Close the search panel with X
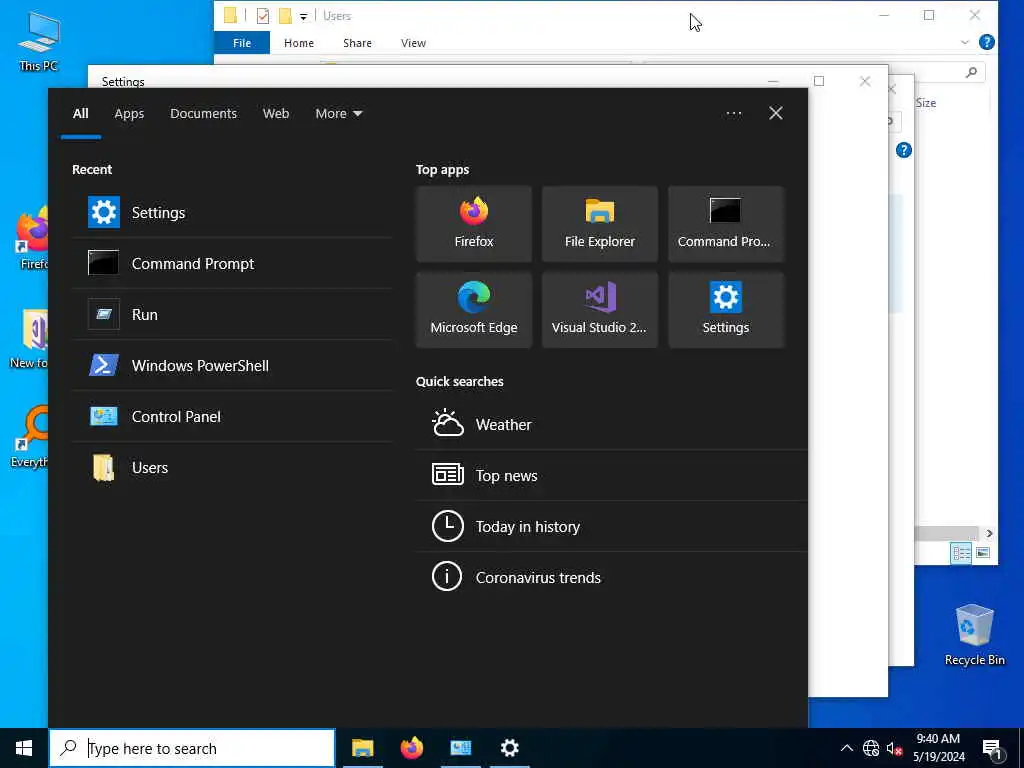The height and width of the screenshot is (768, 1024). [775, 114]
